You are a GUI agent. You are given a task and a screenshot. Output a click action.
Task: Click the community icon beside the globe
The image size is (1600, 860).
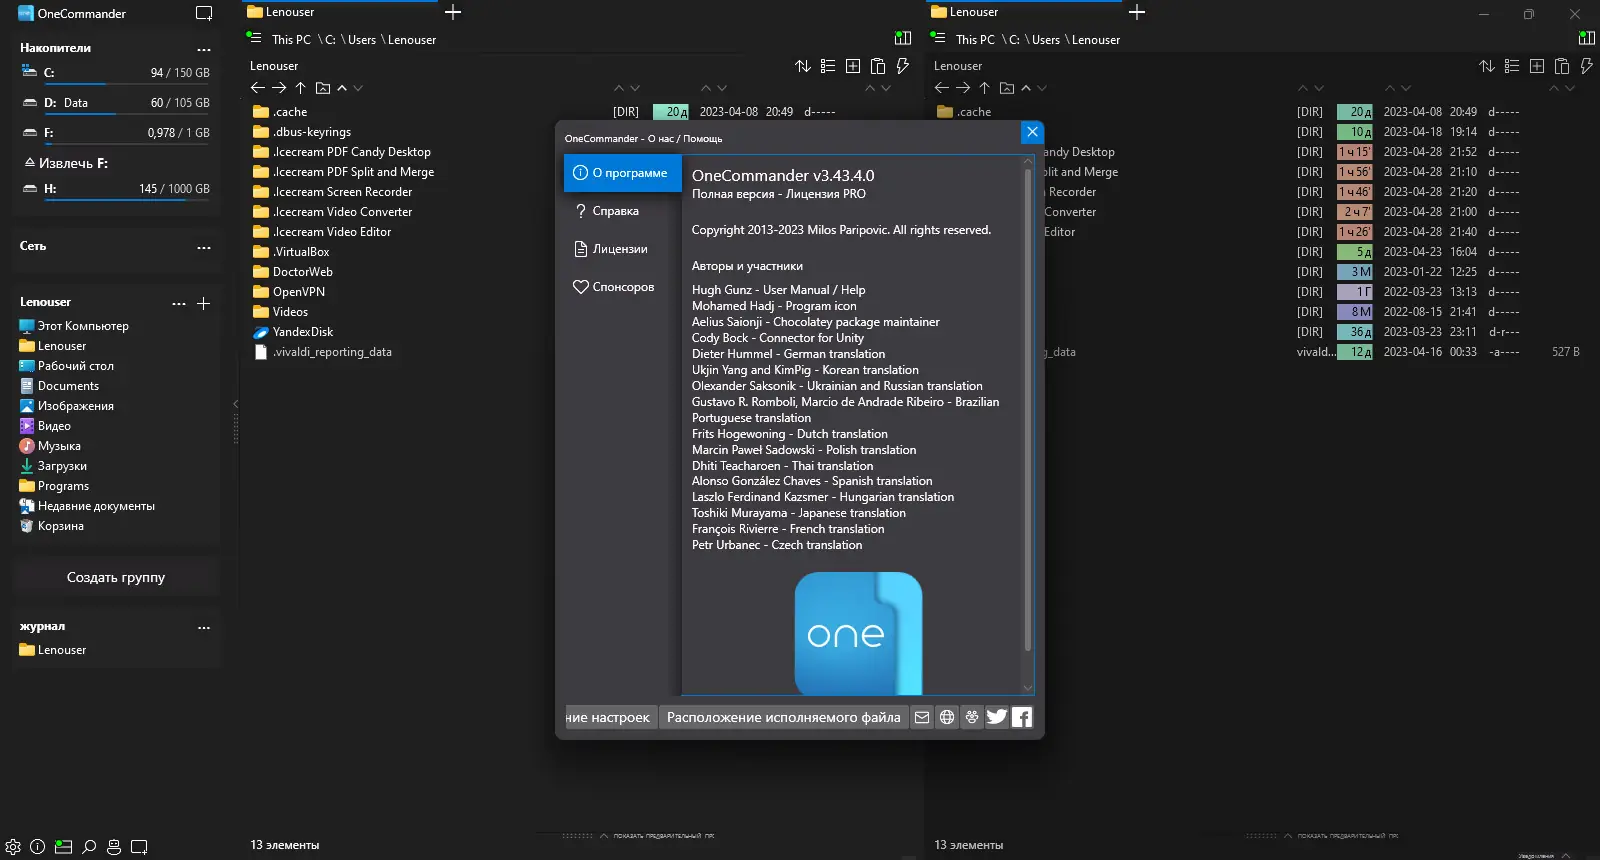pyautogui.click(x=972, y=717)
